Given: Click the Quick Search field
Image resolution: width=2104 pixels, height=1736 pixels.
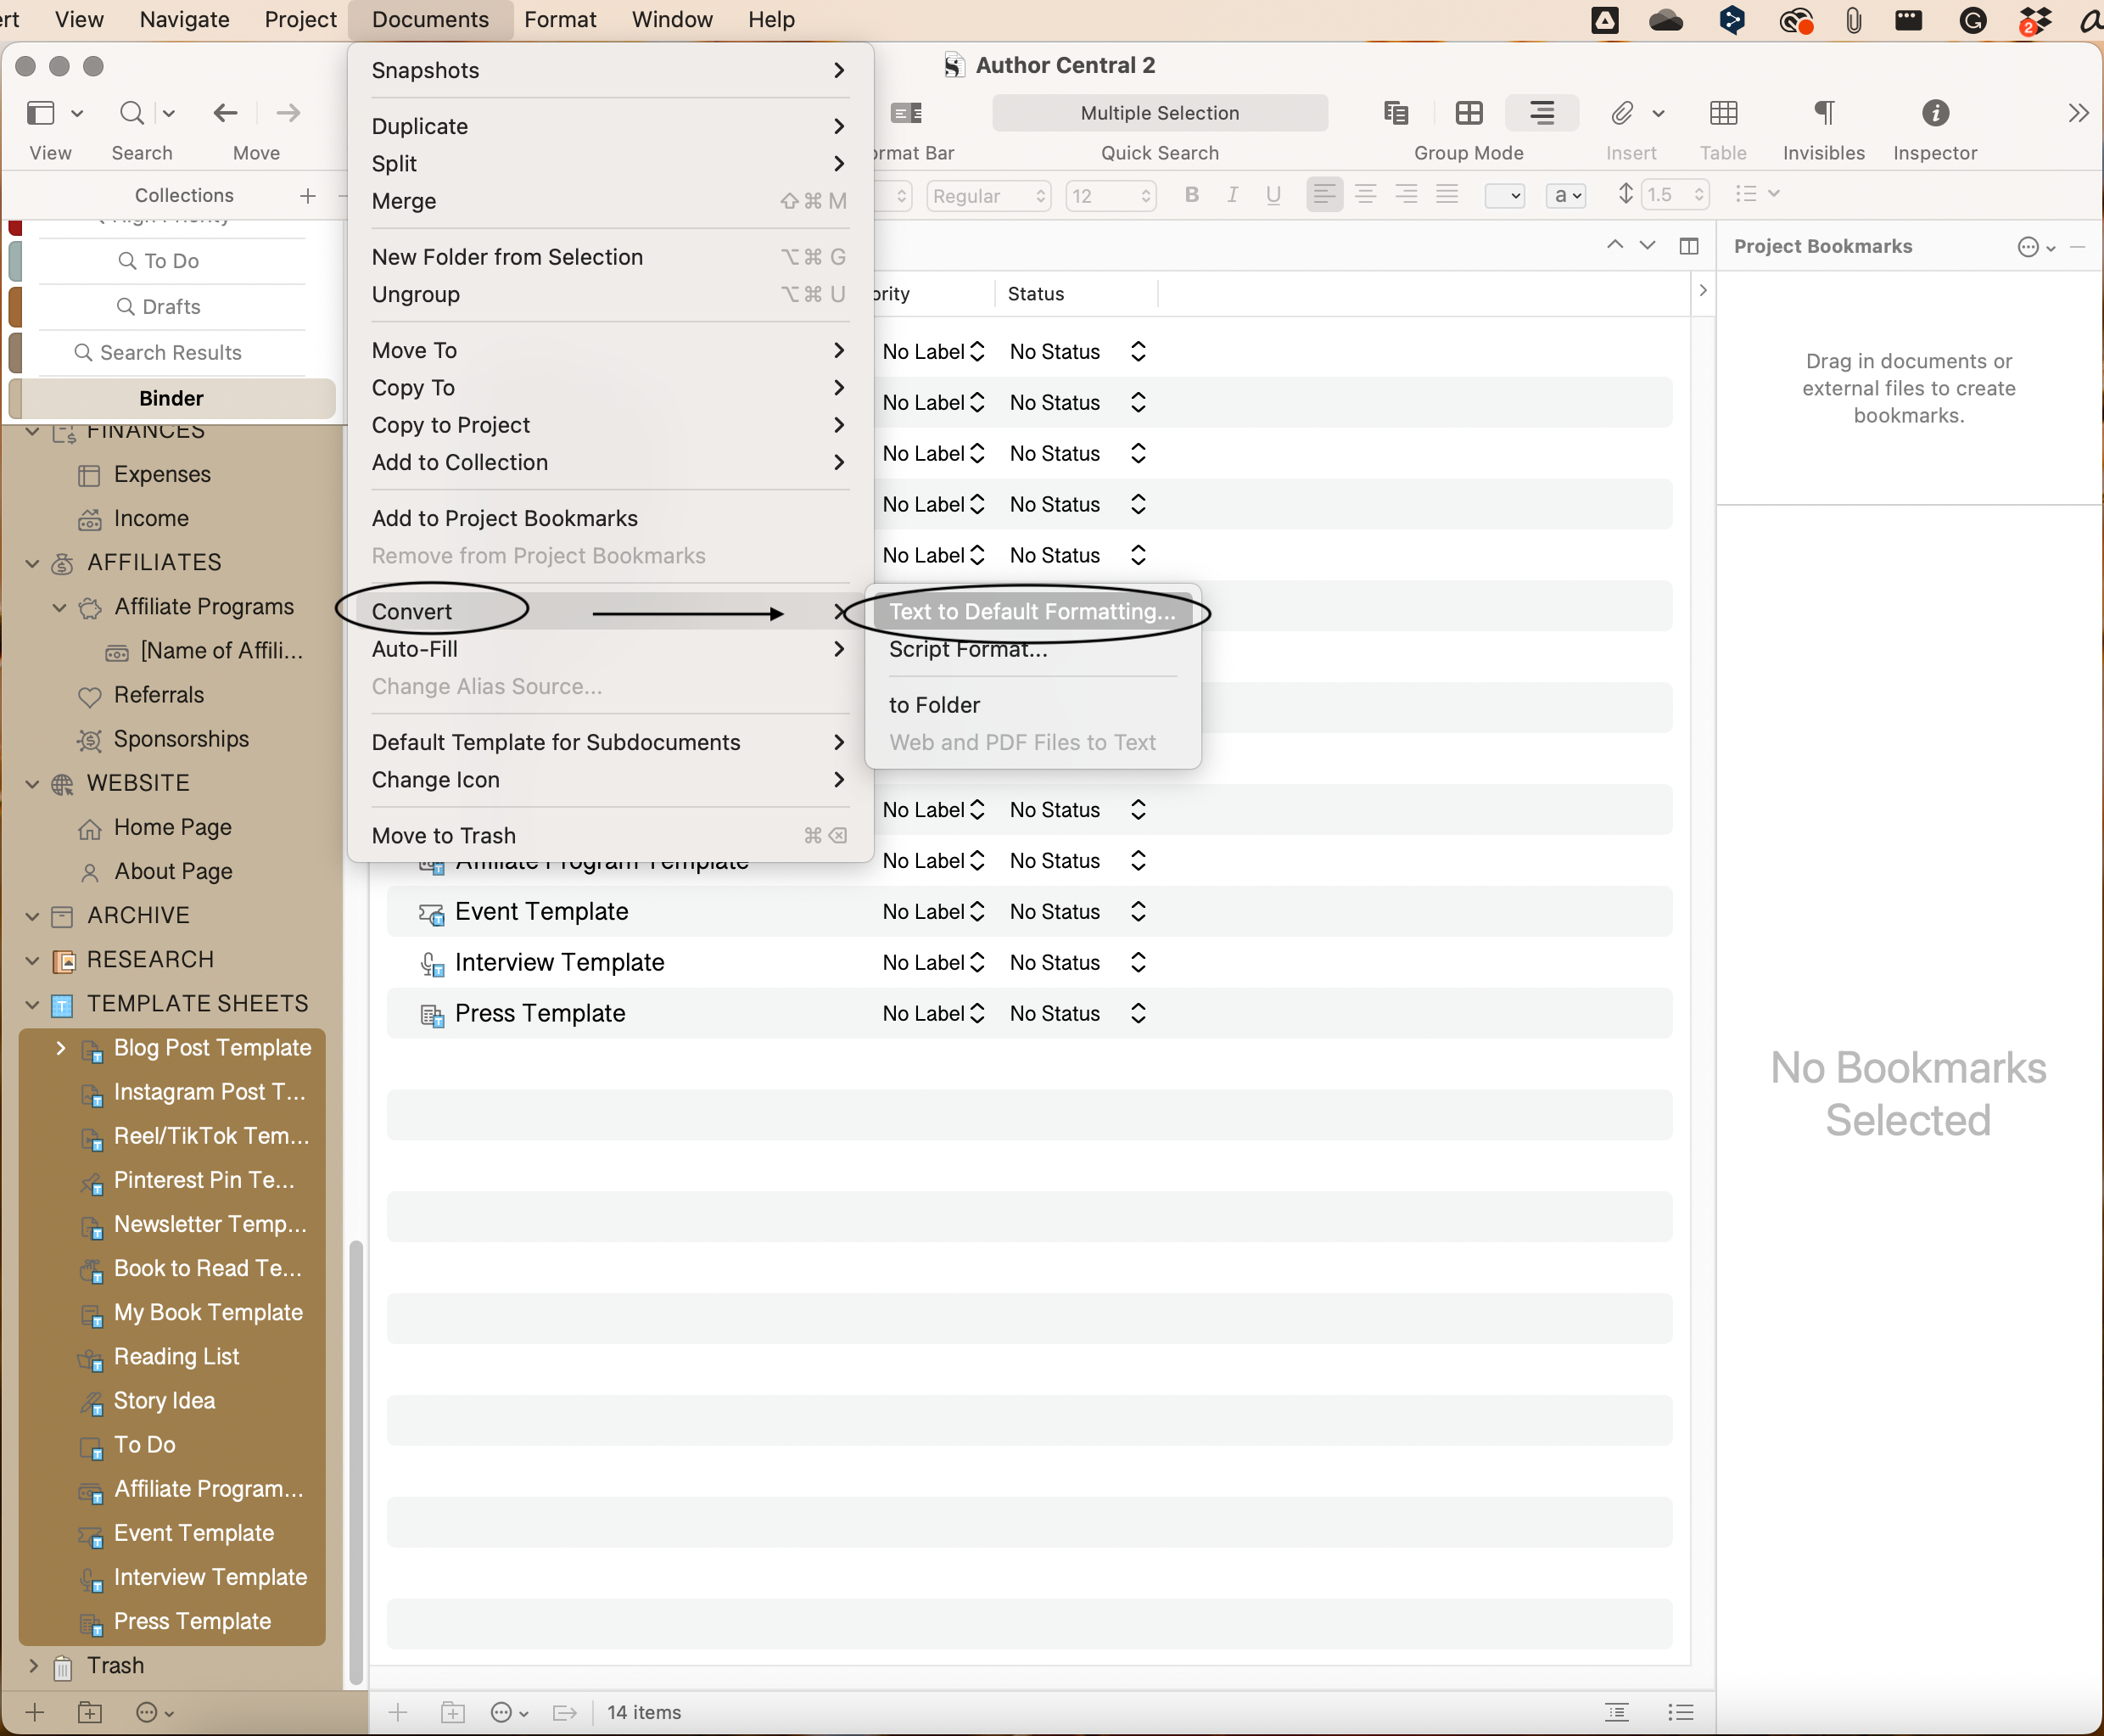Looking at the screenshot, I should 1159,113.
